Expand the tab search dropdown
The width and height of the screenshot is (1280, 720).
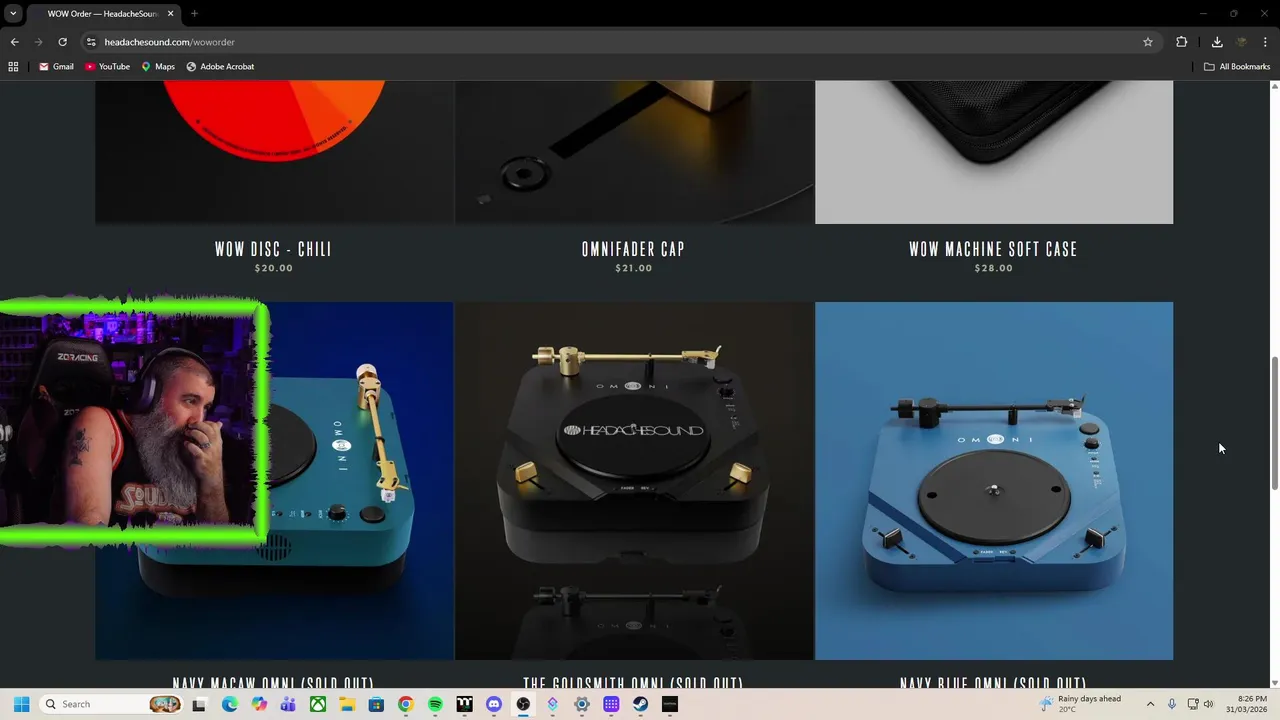coord(13,14)
